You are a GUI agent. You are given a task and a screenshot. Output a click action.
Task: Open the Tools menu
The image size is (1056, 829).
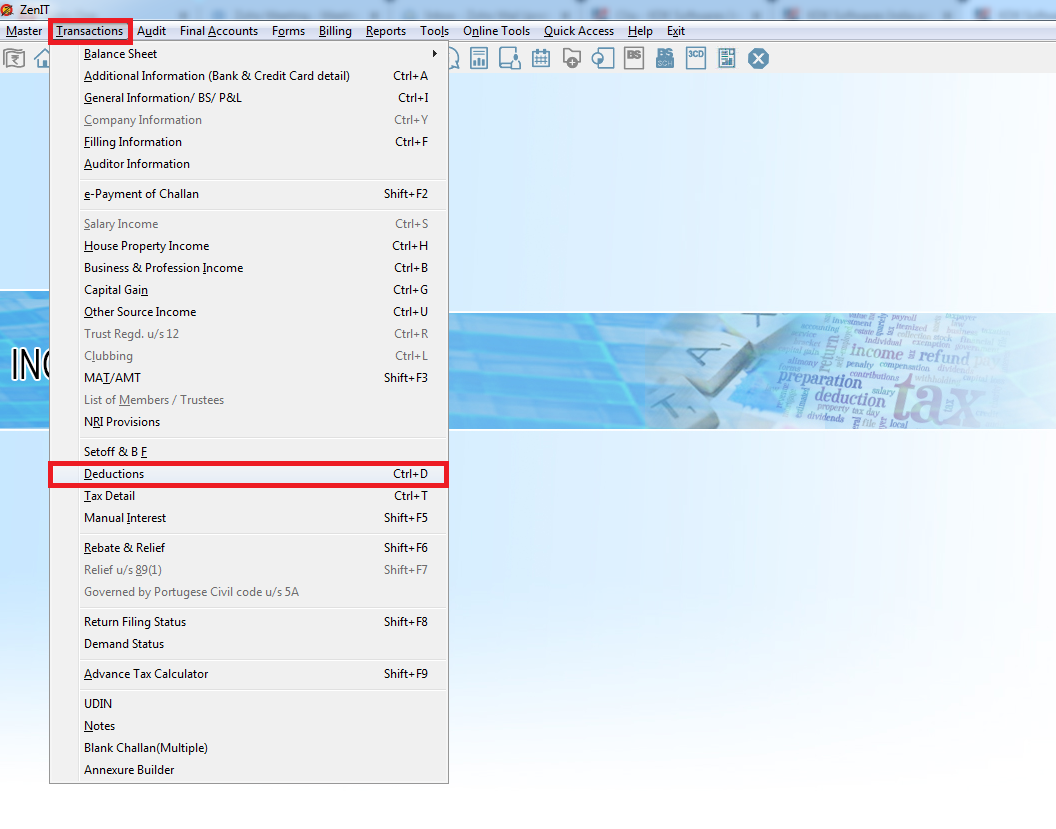(x=434, y=31)
